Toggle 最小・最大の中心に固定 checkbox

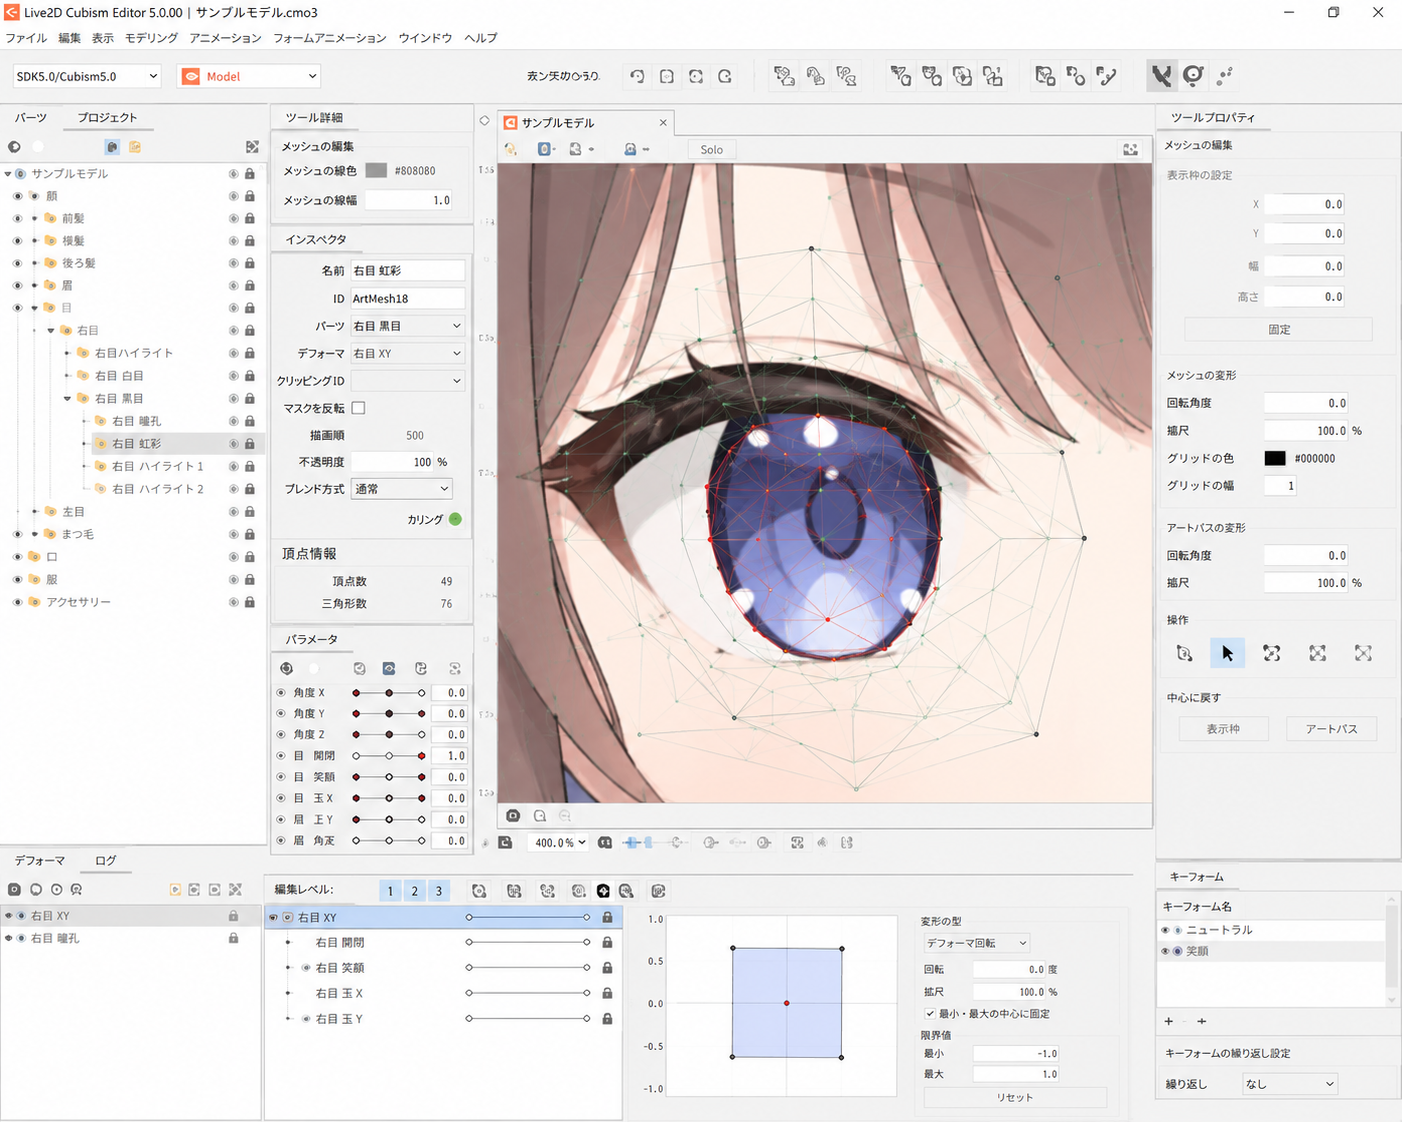click(x=930, y=1014)
